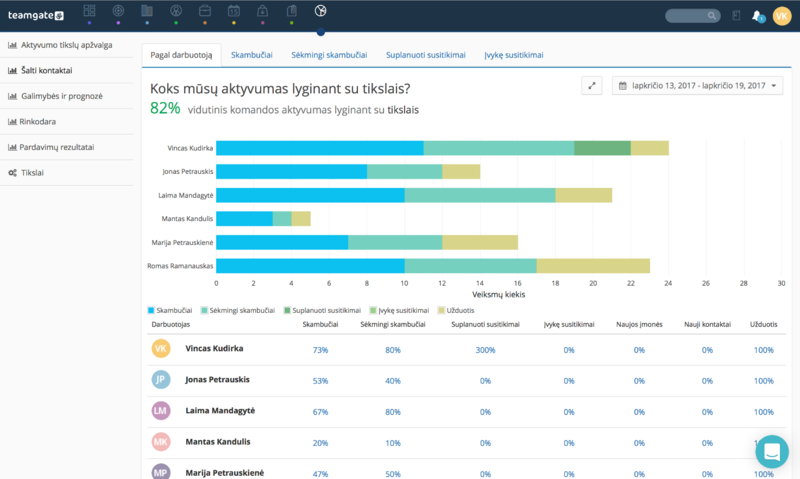The image size is (800, 479).
Task: Open the deals briefcase icon in top navigation
Action: pos(205,11)
